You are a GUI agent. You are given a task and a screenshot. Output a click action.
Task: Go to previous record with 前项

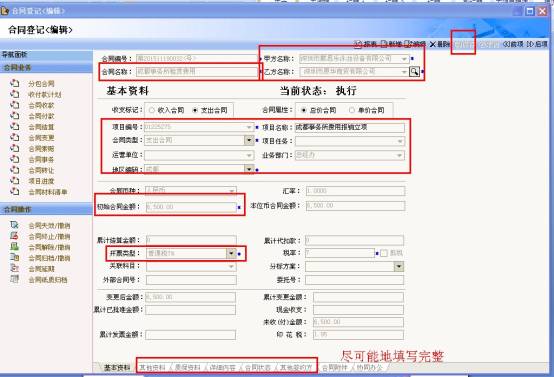[513, 44]
